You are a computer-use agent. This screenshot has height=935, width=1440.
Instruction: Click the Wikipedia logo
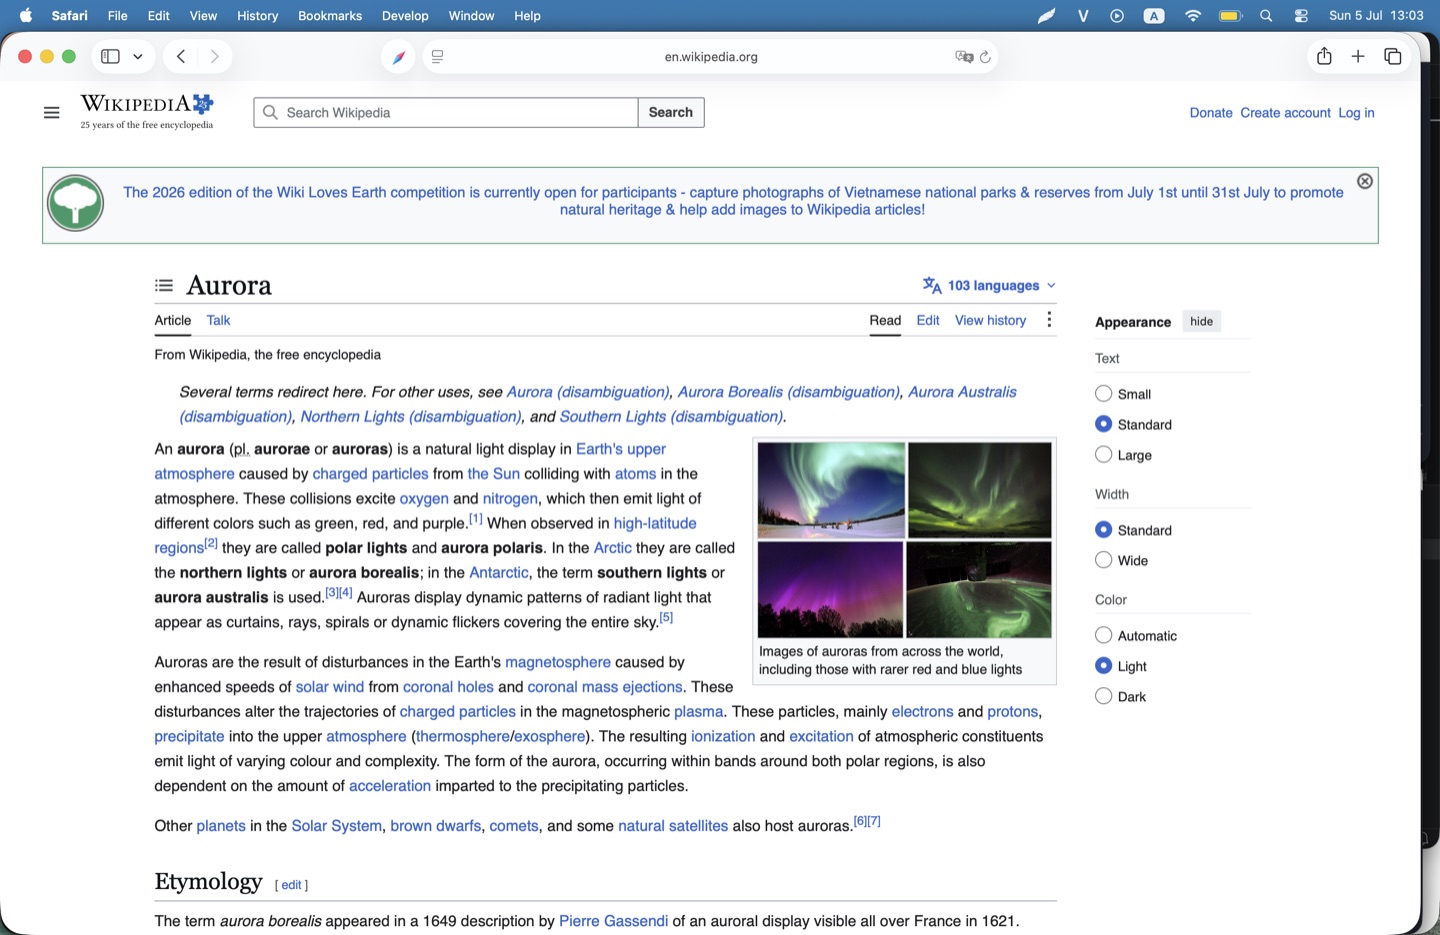pos(147,111)
